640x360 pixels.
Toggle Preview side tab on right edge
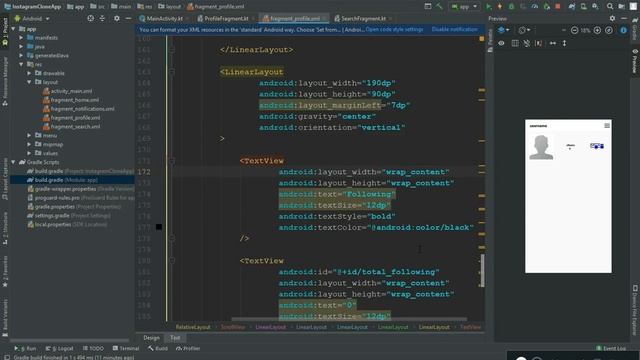(635, 61)
